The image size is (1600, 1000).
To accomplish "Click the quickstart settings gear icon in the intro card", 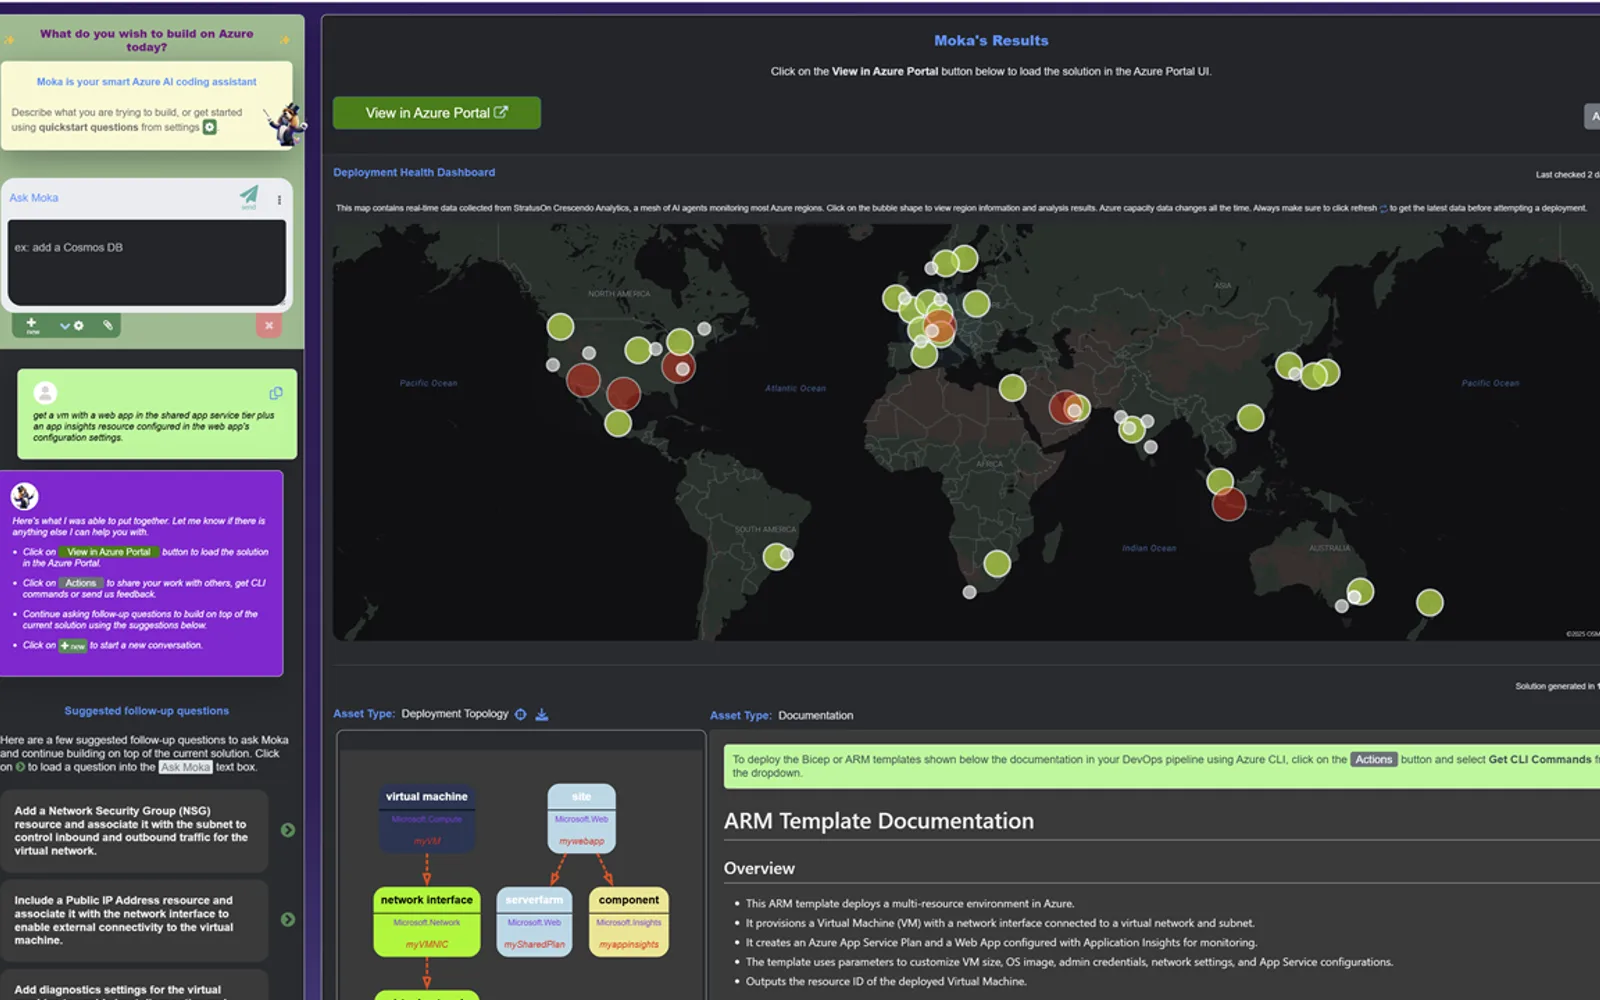I will [210, 127].
